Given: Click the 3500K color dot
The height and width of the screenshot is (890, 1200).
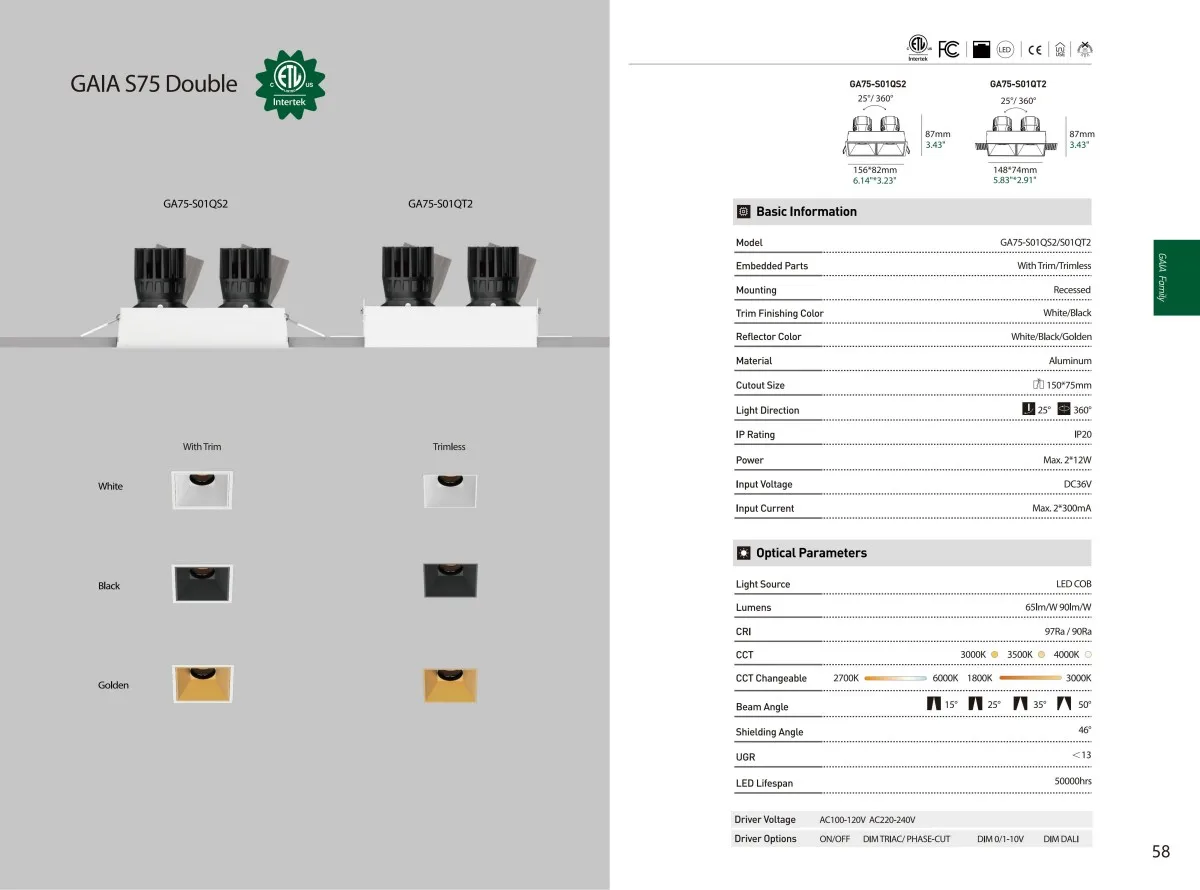Looking at the screenshot, I should [1041, 654].
